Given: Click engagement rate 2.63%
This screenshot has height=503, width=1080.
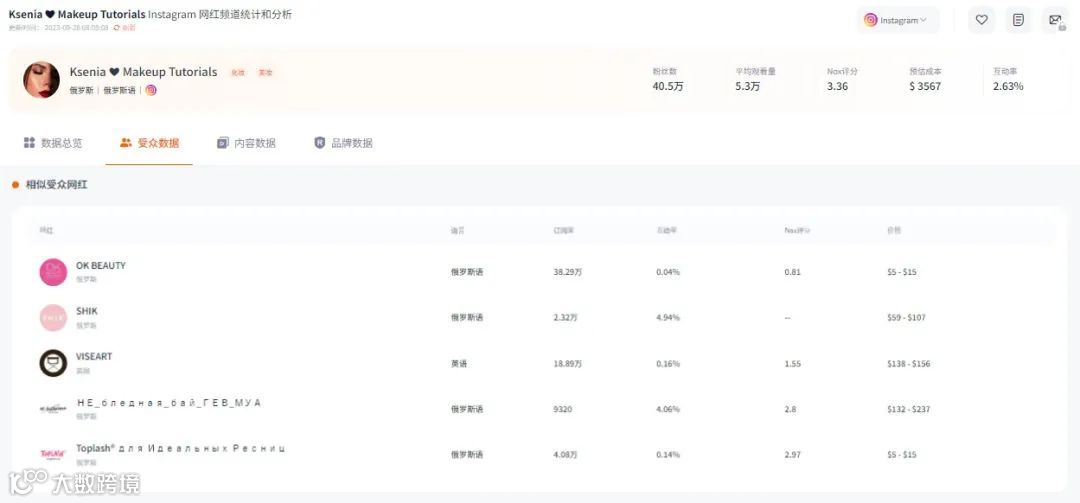Looking at the screenshot, I should pos(1008,86).
